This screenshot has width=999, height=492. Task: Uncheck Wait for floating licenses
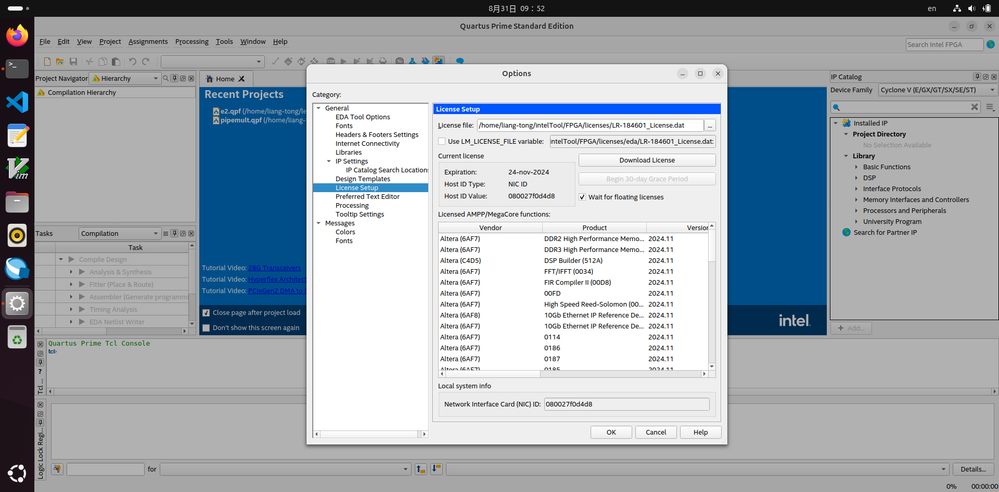(x=583, y=197)
